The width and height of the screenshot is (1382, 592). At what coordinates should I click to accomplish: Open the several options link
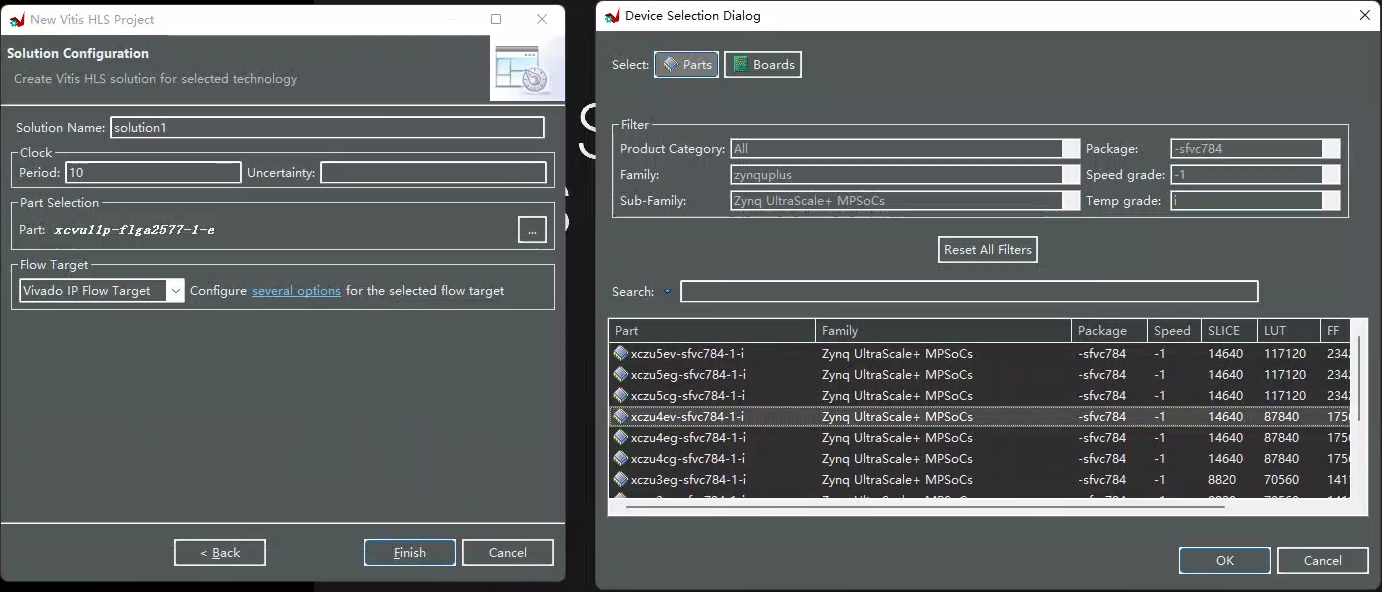[296, 291]
